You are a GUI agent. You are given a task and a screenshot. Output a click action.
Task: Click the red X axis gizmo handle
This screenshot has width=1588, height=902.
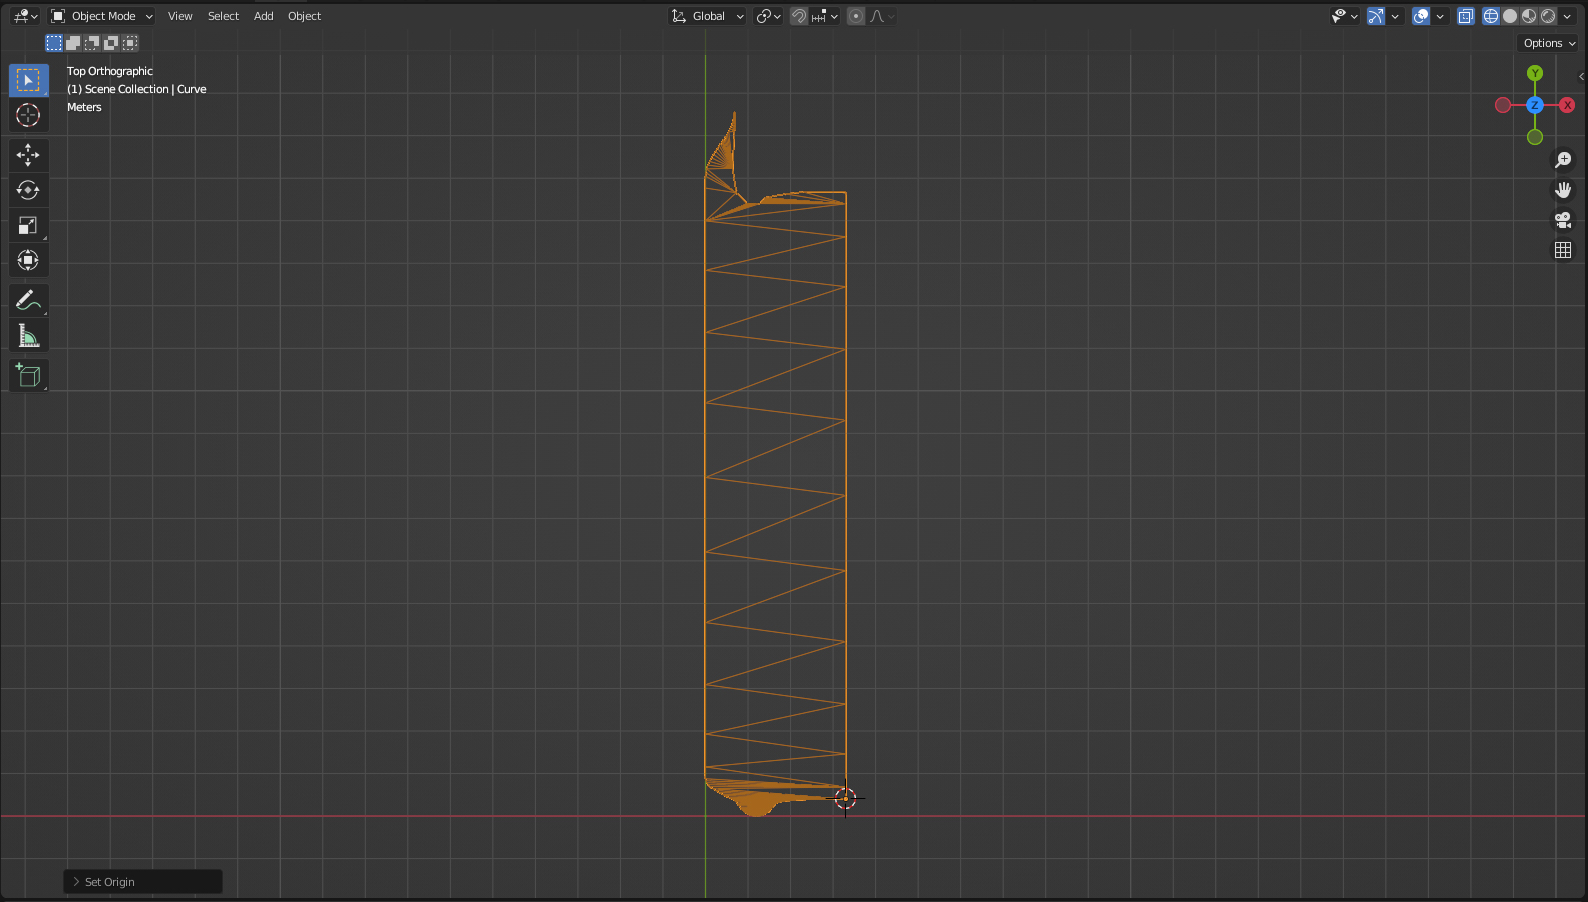(x=1567, y=105)
